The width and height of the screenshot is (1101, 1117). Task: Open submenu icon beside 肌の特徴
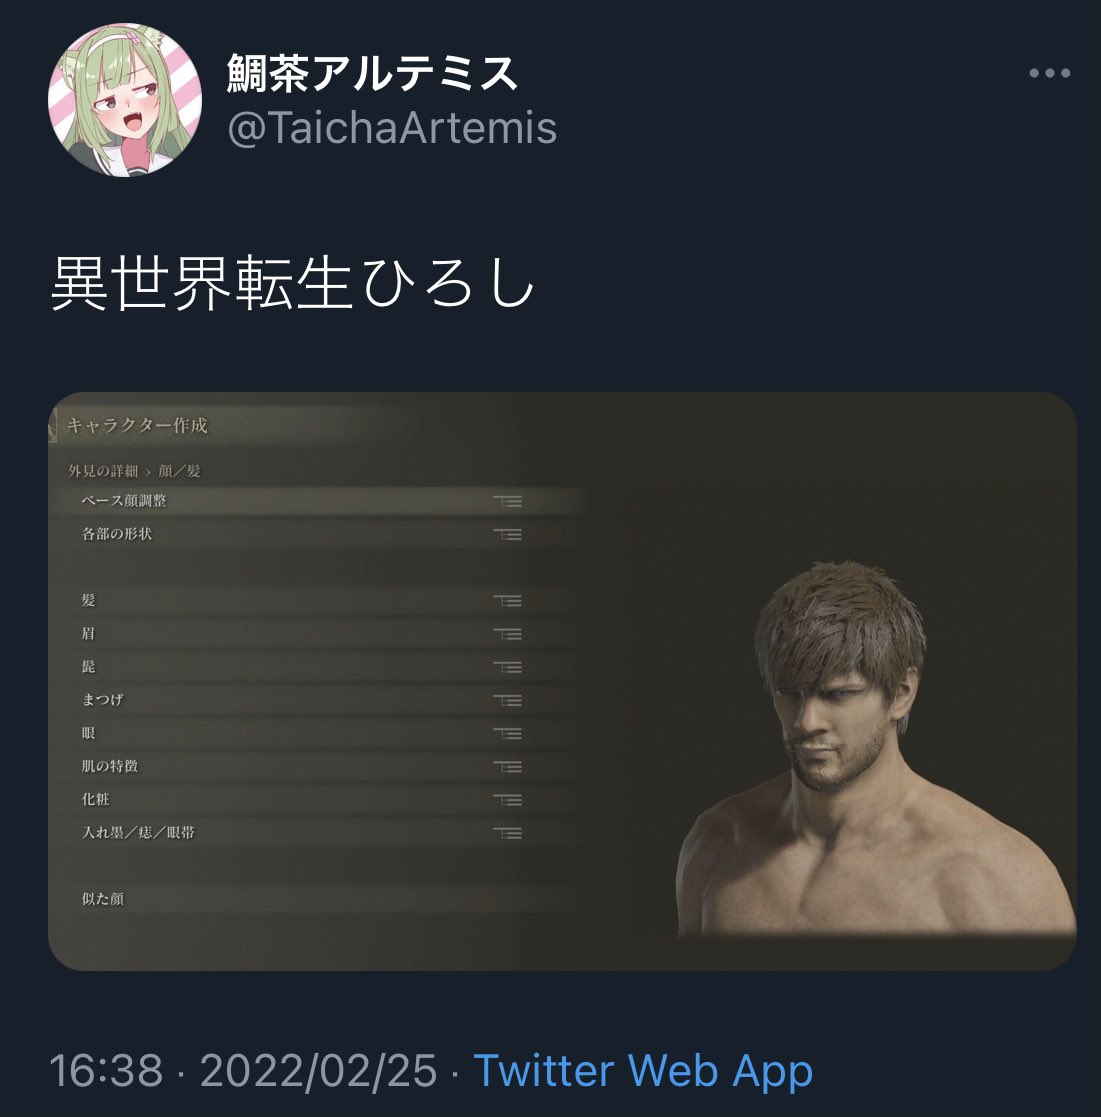(508, 767)
